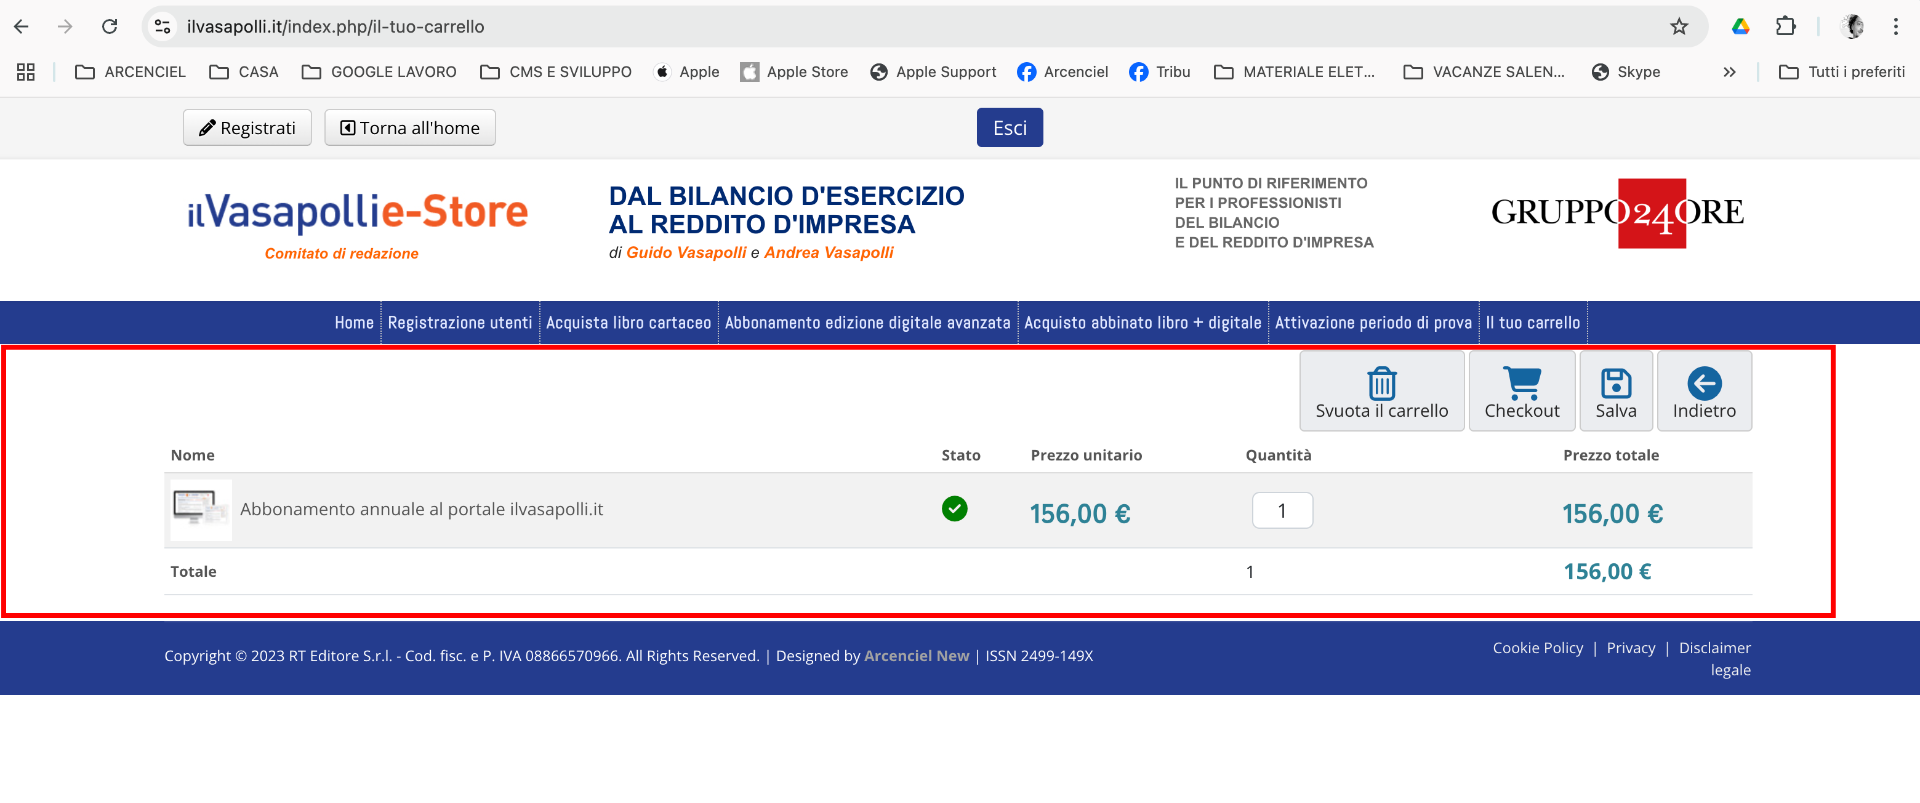Click the Registrati button
Screen dimensions: 1920x803
tap(247, 128)
